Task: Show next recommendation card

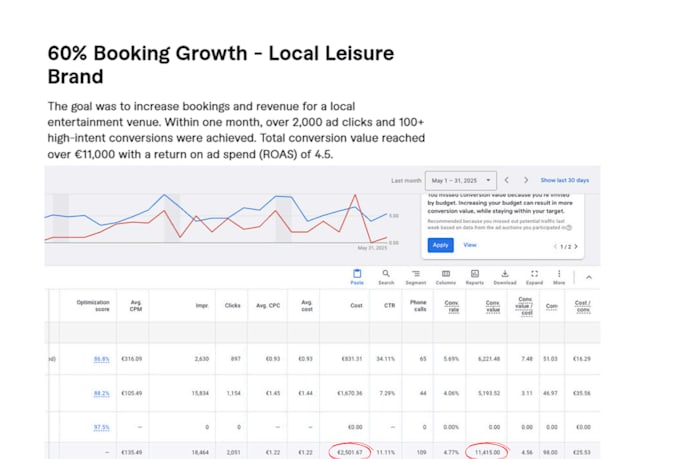Action: click(576, 246)
